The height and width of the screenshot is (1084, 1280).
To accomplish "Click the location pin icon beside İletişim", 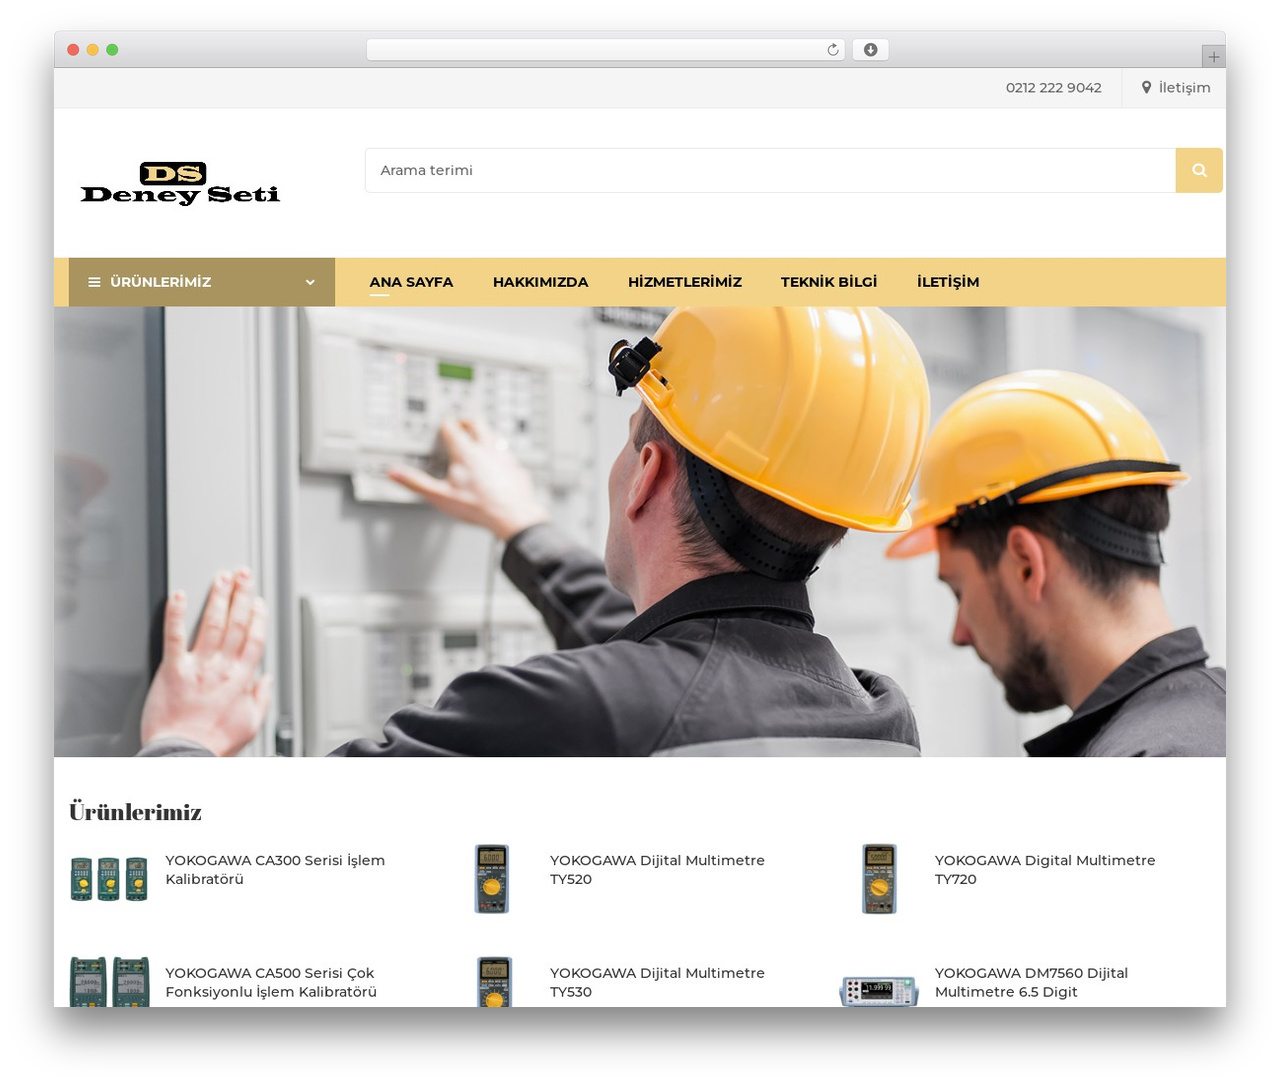I will pos(1146,87).
